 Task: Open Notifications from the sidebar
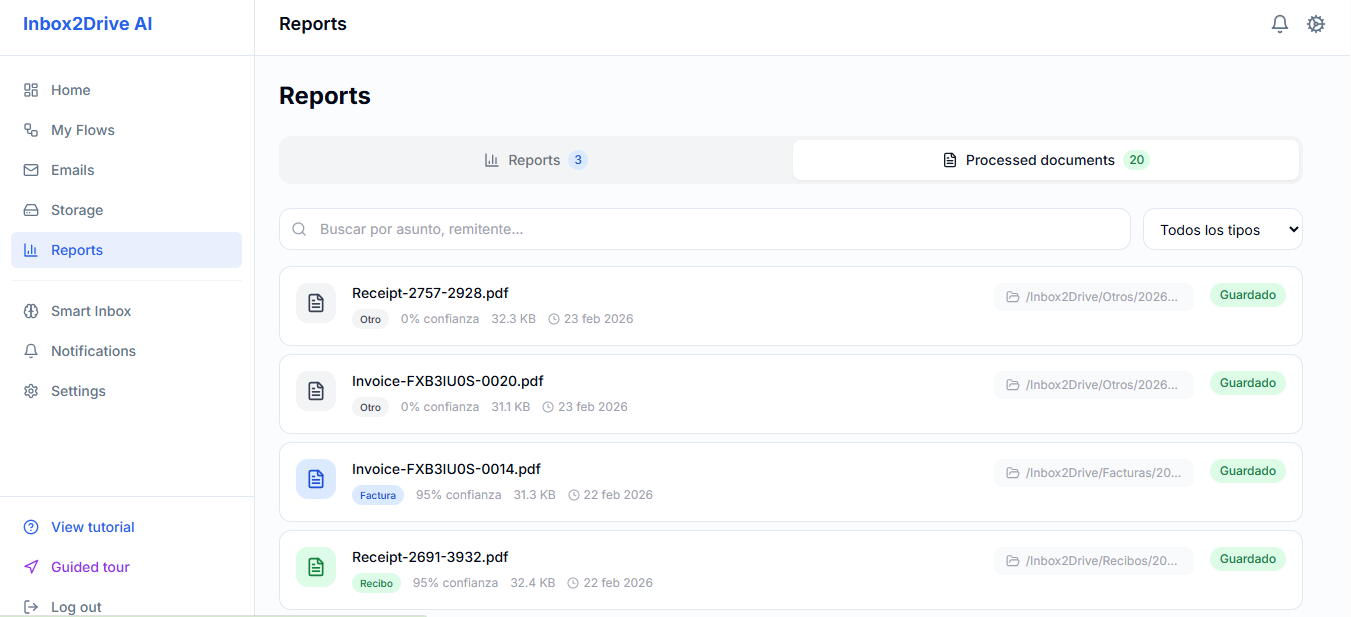(94, 350)
